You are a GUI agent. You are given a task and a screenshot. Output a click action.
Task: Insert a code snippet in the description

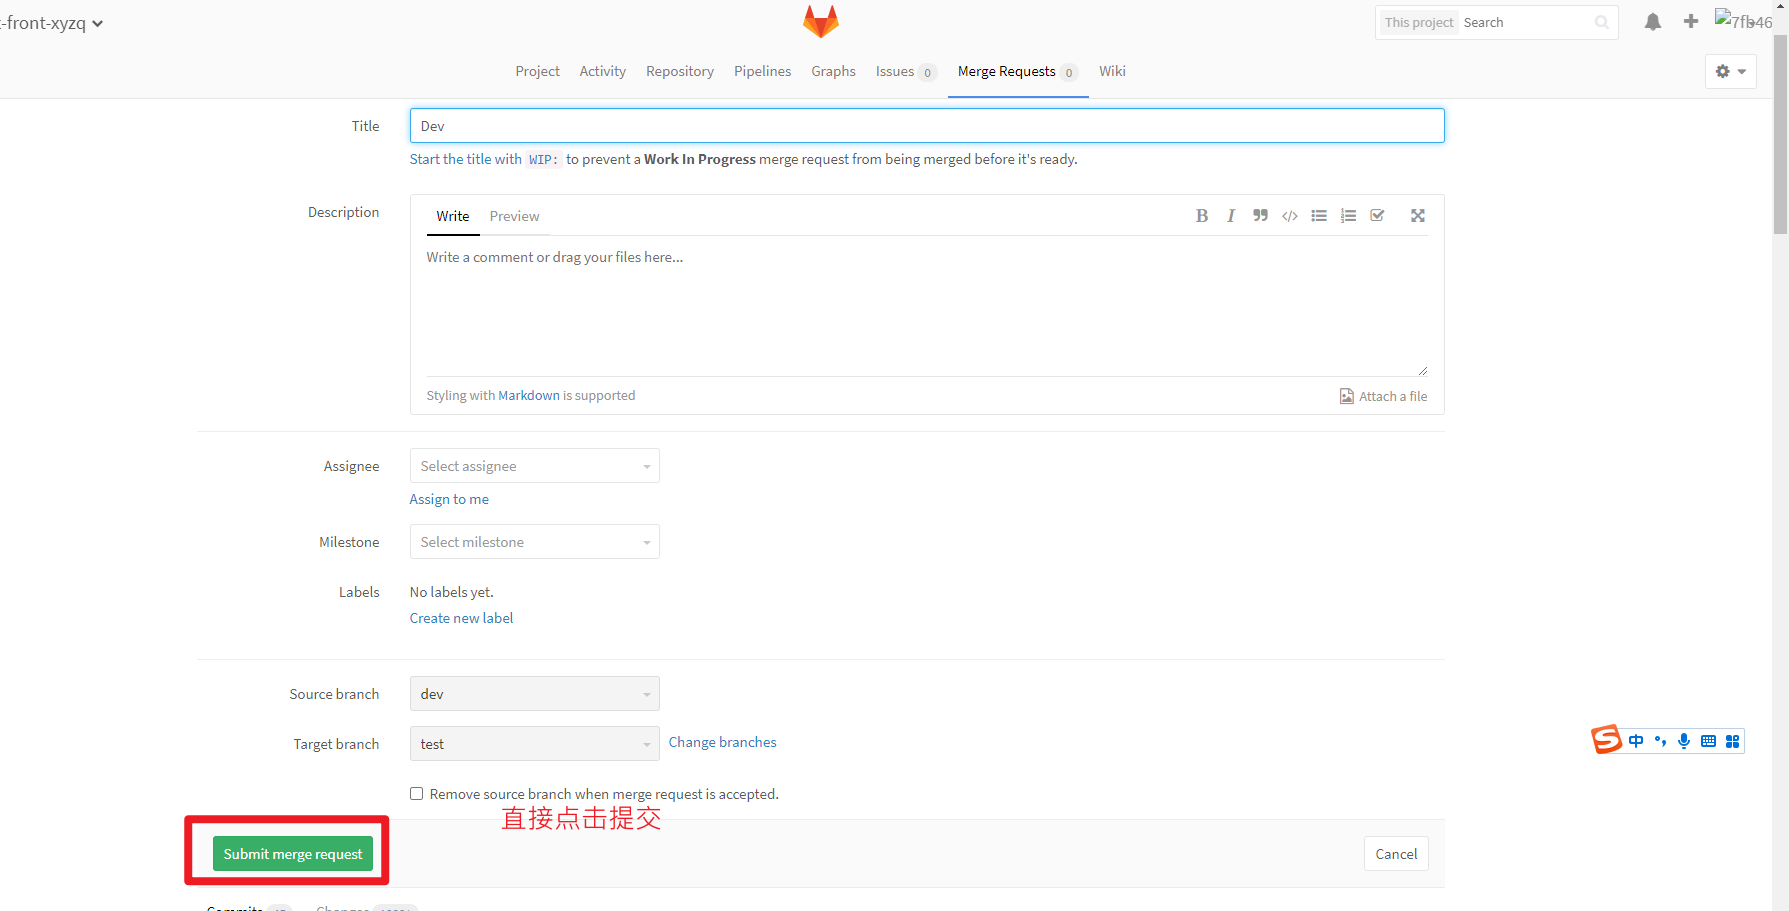(1289, 215)
